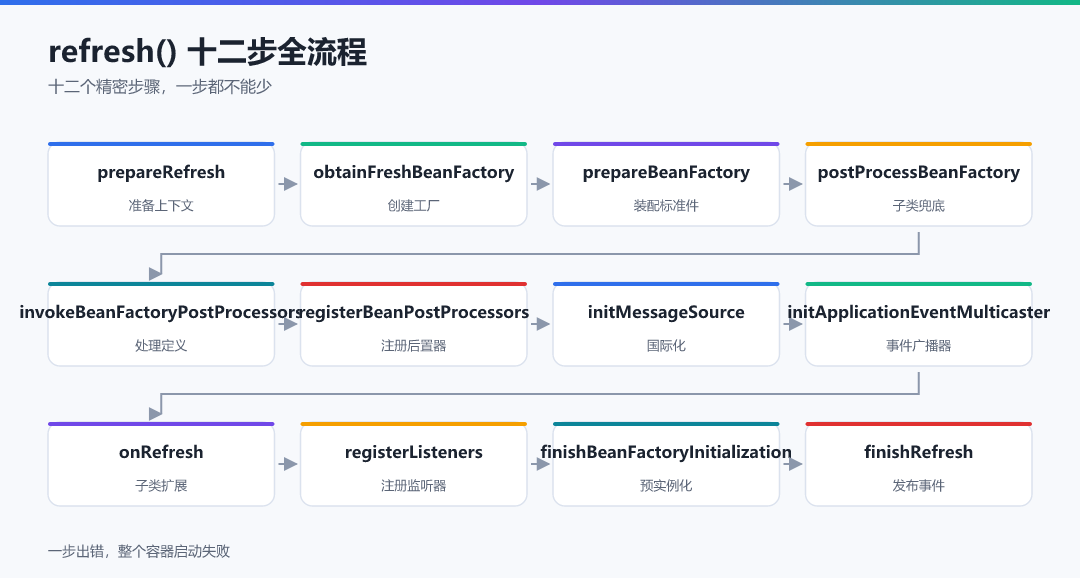Select the initMessageSource step card
This screenshot has height=578, width=1080.
(x=666, y=324)
